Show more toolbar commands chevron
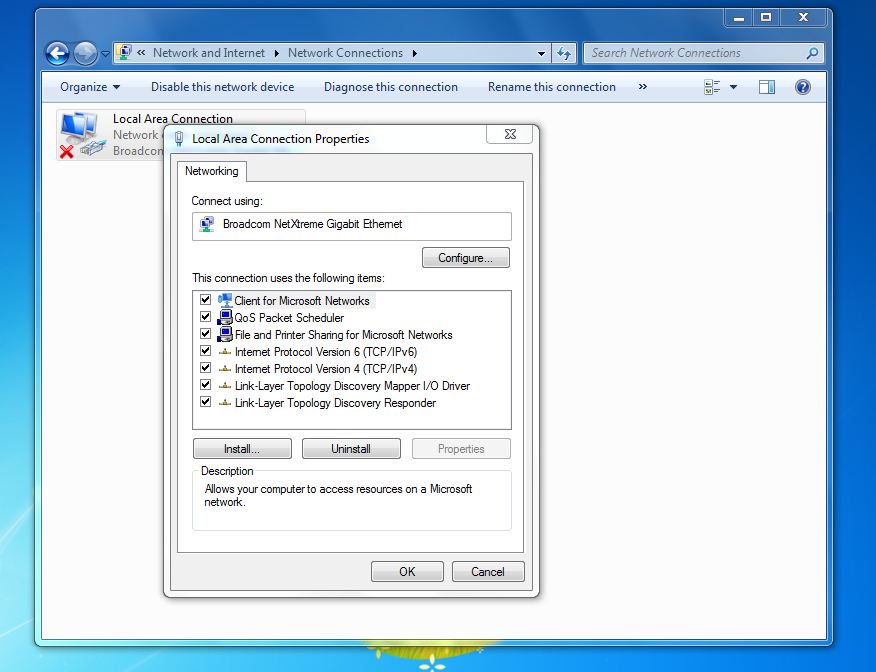 pos(642,87)
